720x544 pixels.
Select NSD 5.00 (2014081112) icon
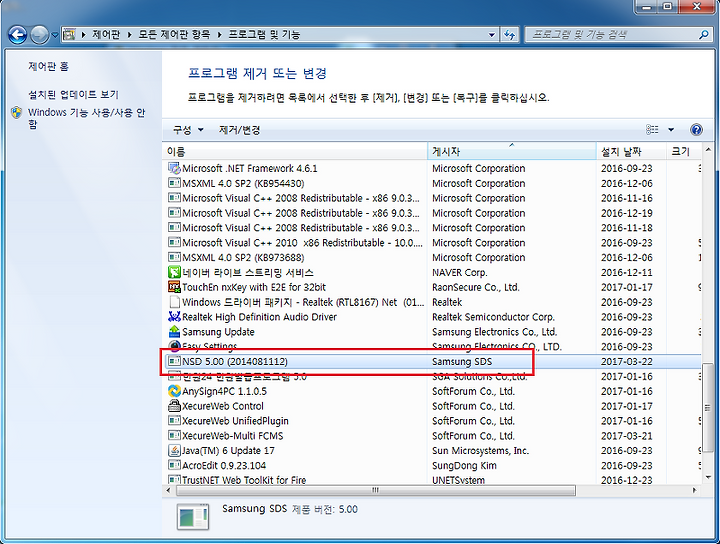click(x=174, y=361)
